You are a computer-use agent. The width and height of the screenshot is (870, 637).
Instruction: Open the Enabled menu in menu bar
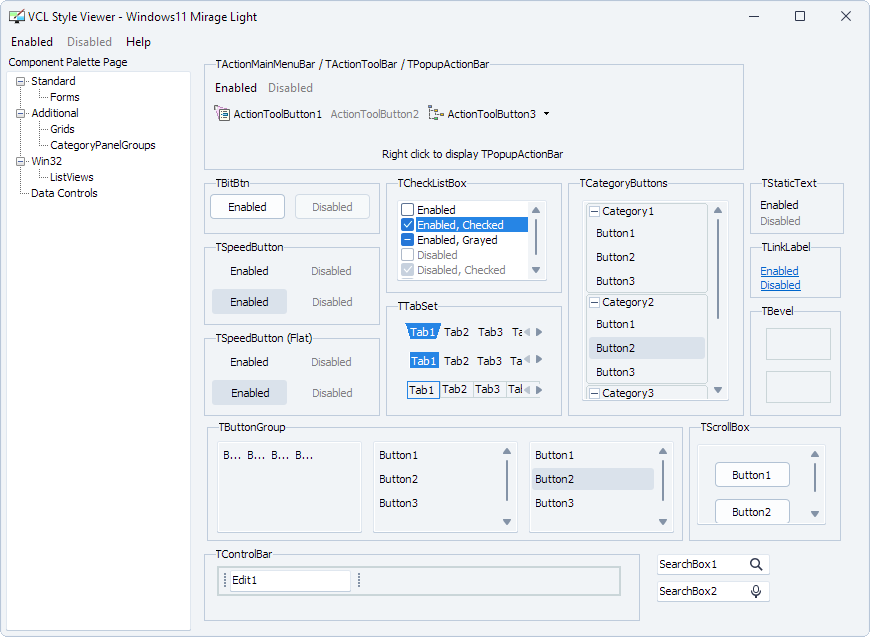[32, 42]
